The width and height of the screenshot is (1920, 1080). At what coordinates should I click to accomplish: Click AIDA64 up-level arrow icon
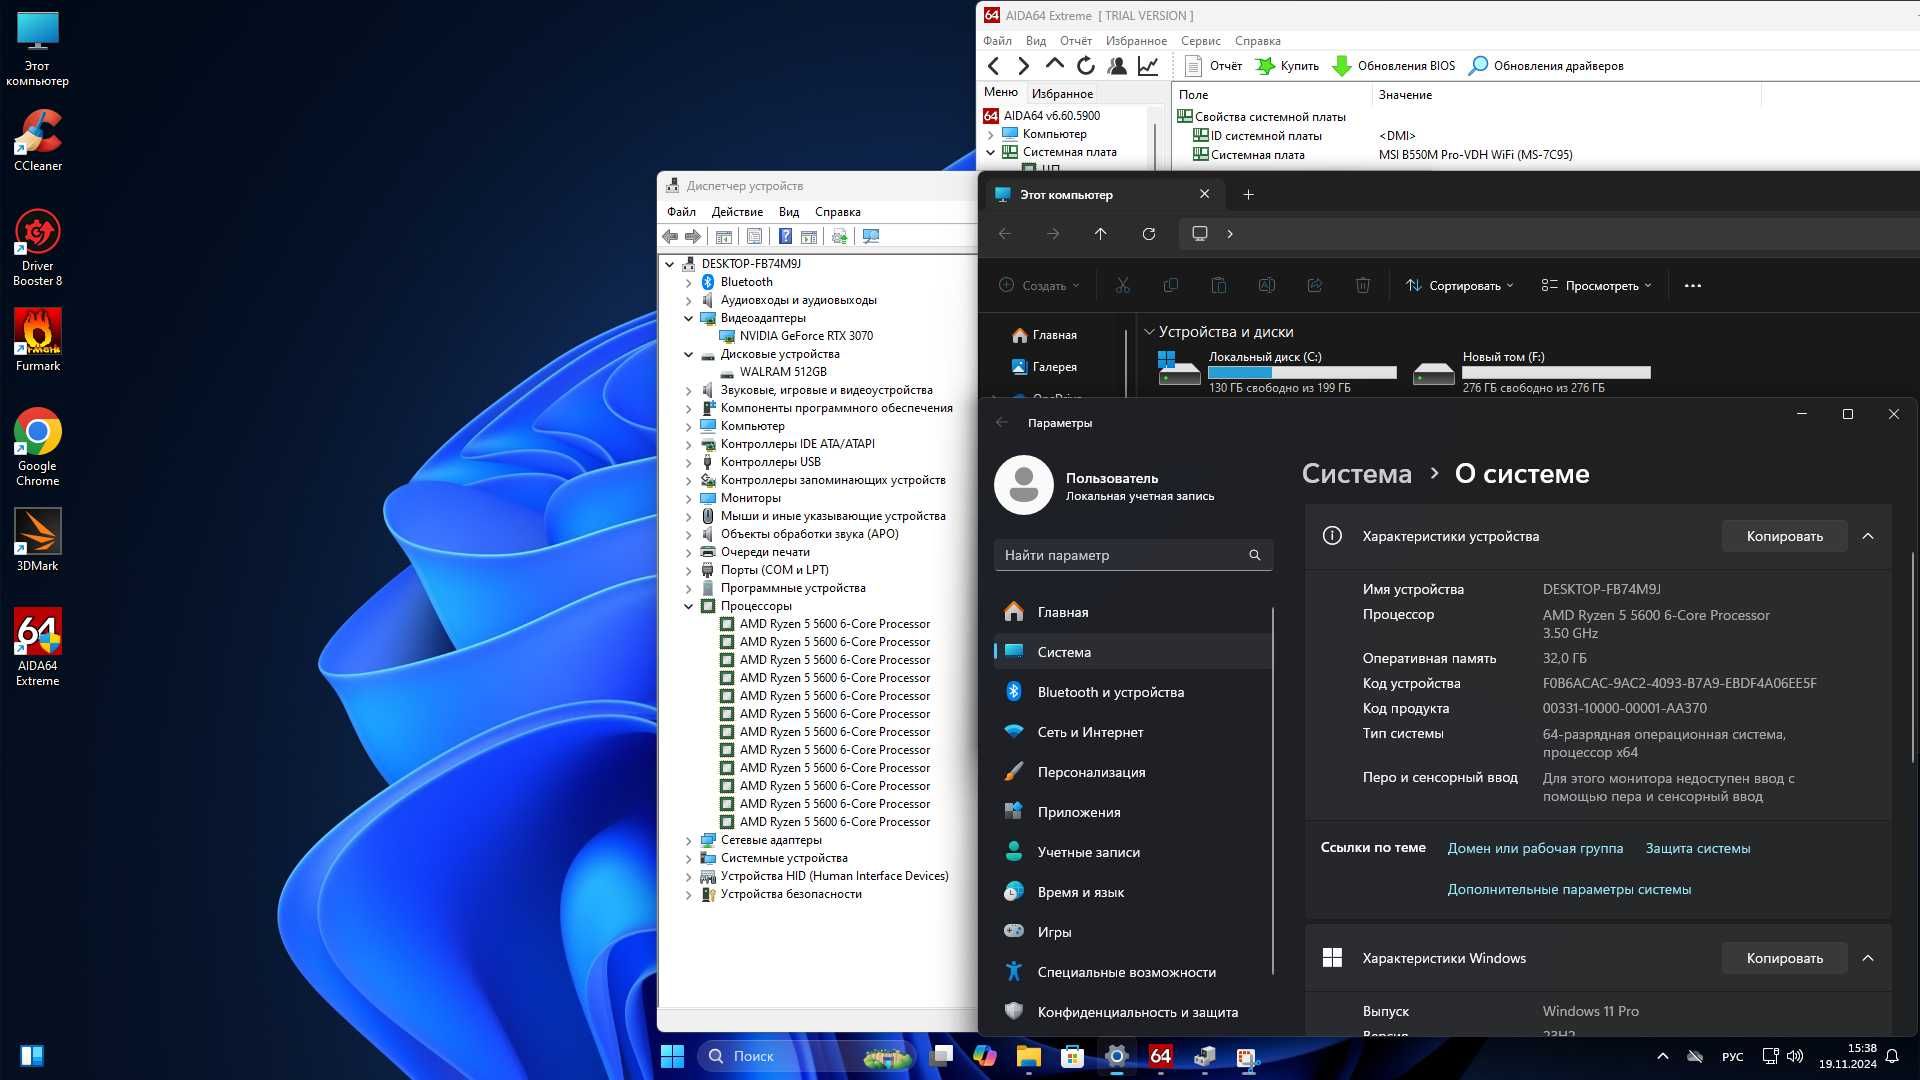1054,65
